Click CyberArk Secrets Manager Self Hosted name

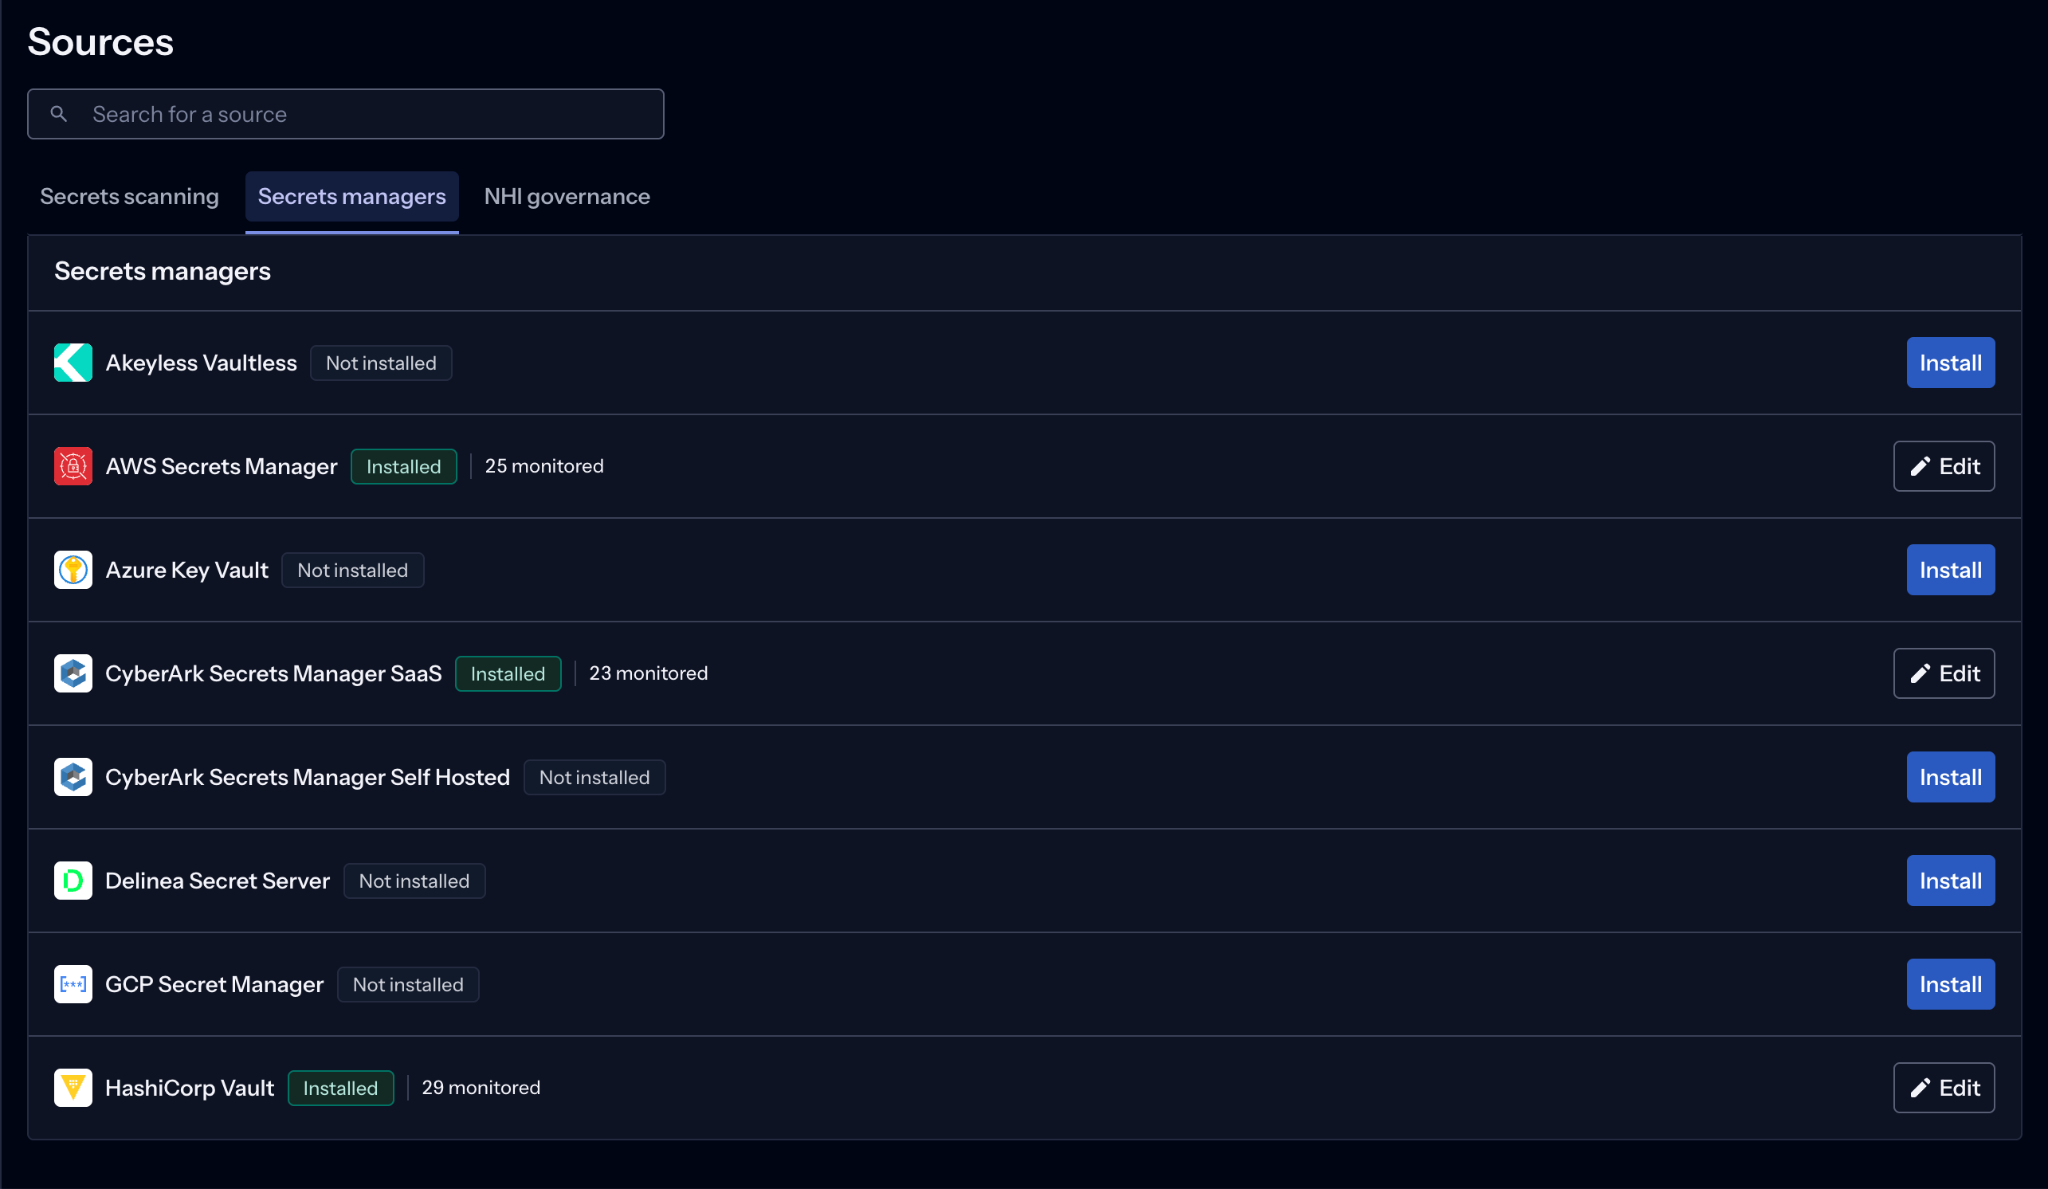pyautogui.click(x=307, y=777)
